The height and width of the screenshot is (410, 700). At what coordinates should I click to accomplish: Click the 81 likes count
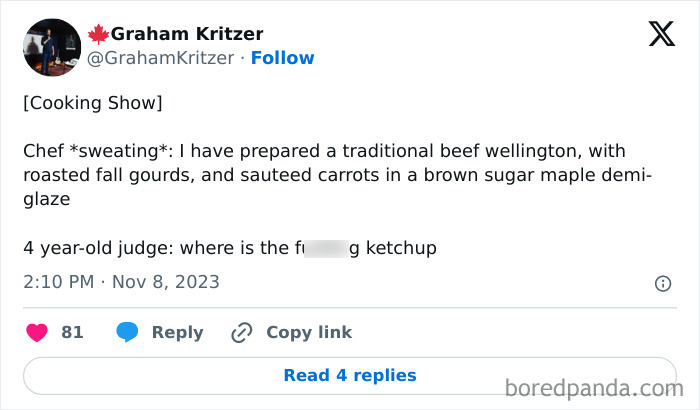pos(72,332)
